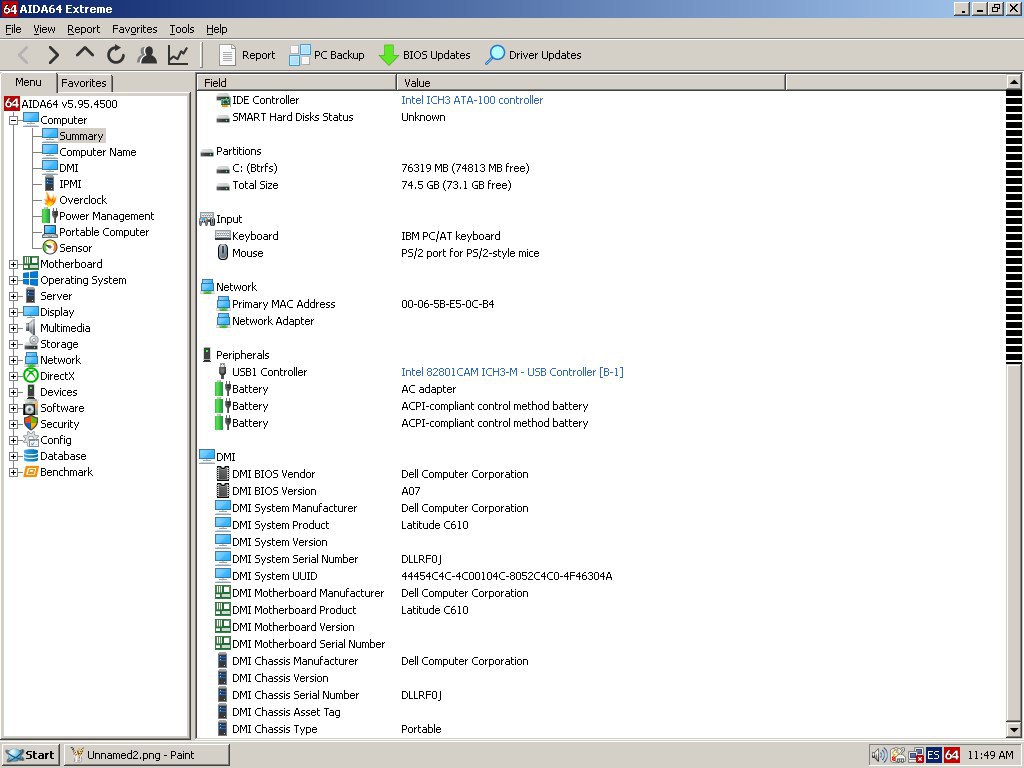Open the graph chart toolbar icon
Viewport: 1024px width, 768px height.
pos(178,55)
